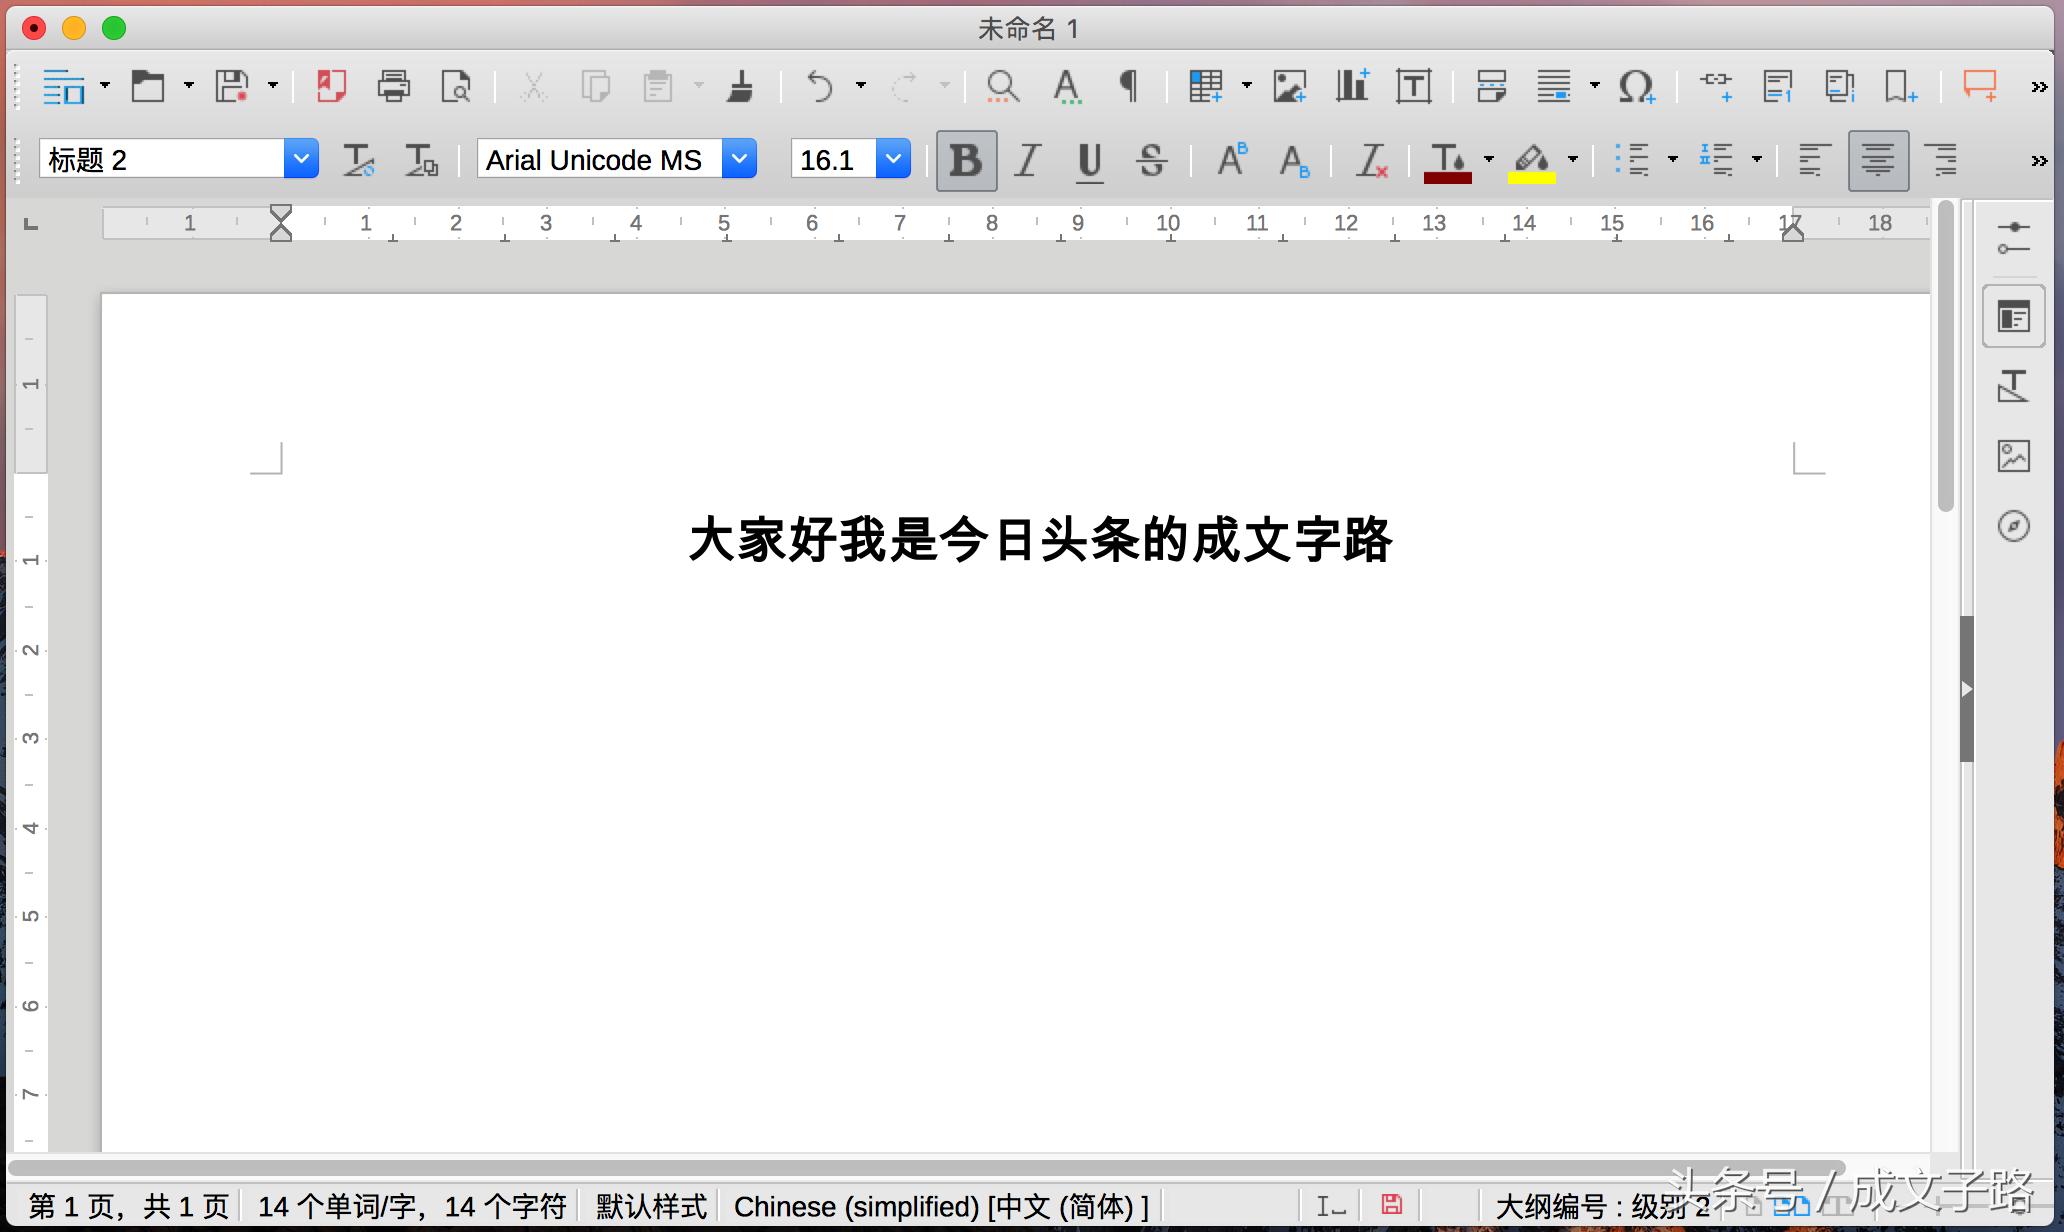
Task: Open the font size dropdown
Action: tap(892, 158)
